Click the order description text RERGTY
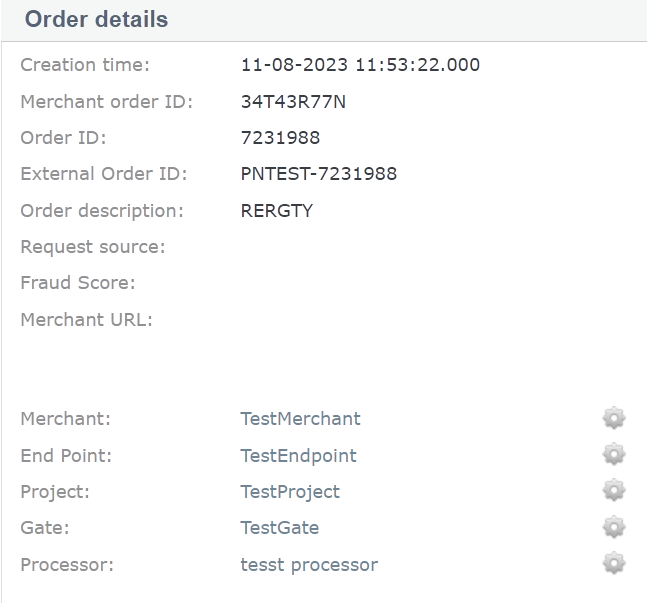Screen dimensions: 647x603 (x=277, y=211)
